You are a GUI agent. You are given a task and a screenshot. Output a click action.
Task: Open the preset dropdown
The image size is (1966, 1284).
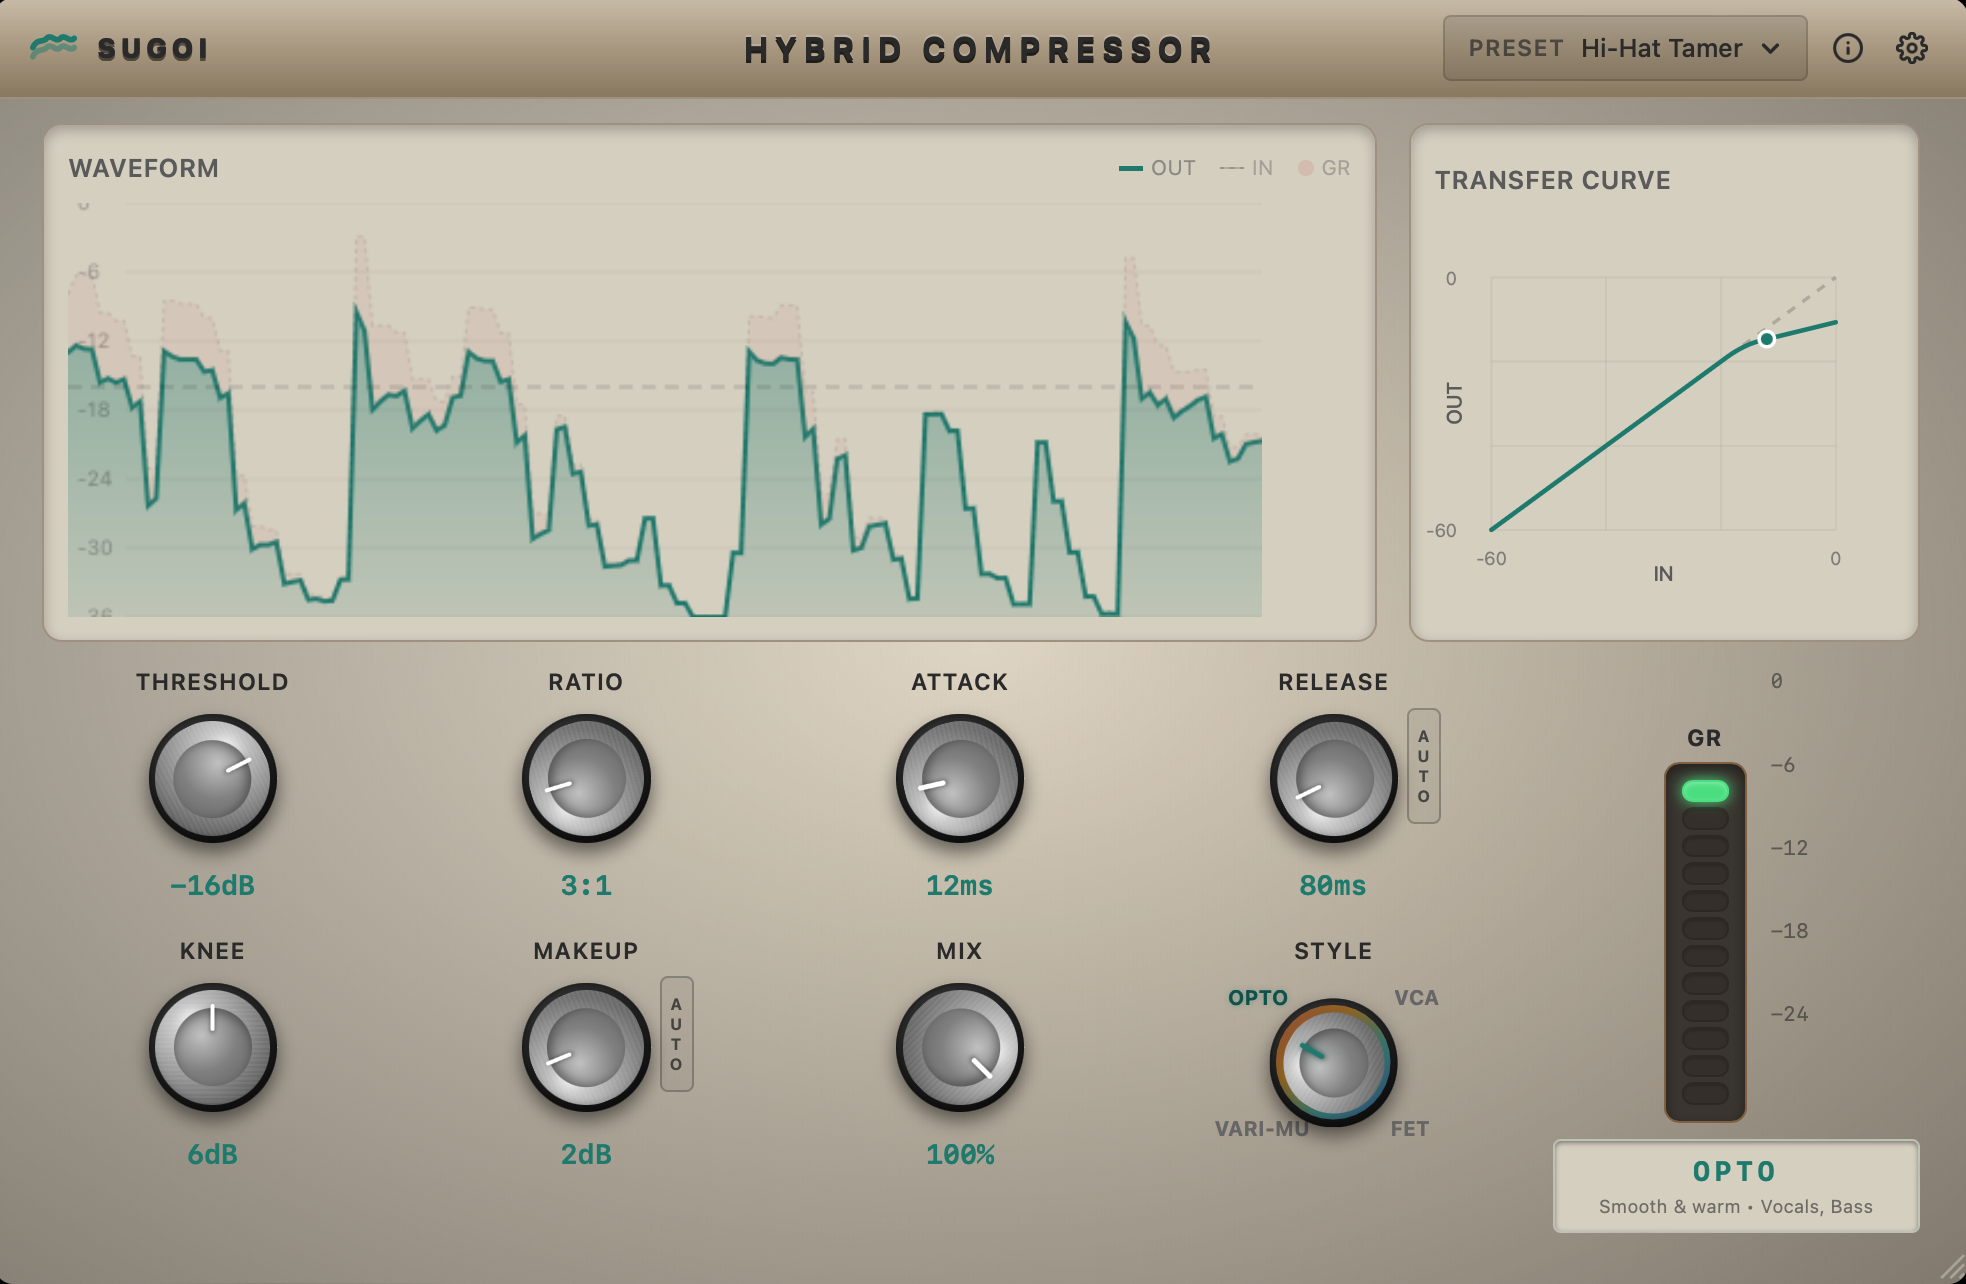1625,47
